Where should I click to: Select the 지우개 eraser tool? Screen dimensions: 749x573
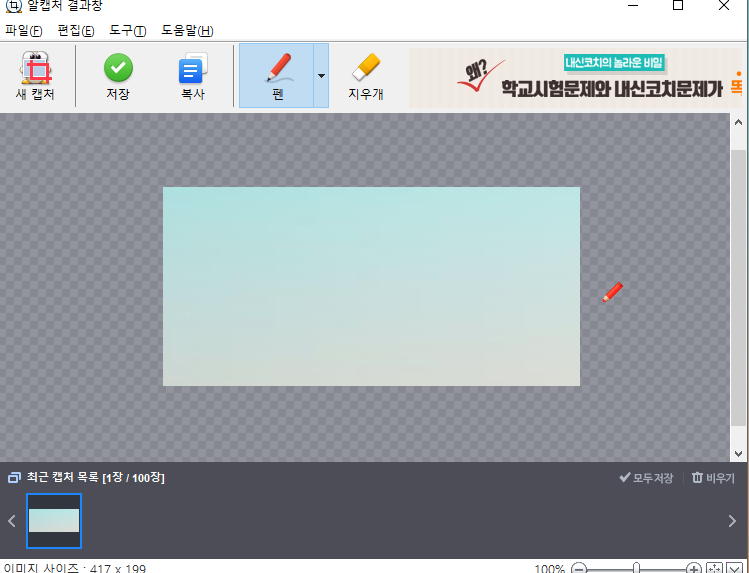(366, 75)
